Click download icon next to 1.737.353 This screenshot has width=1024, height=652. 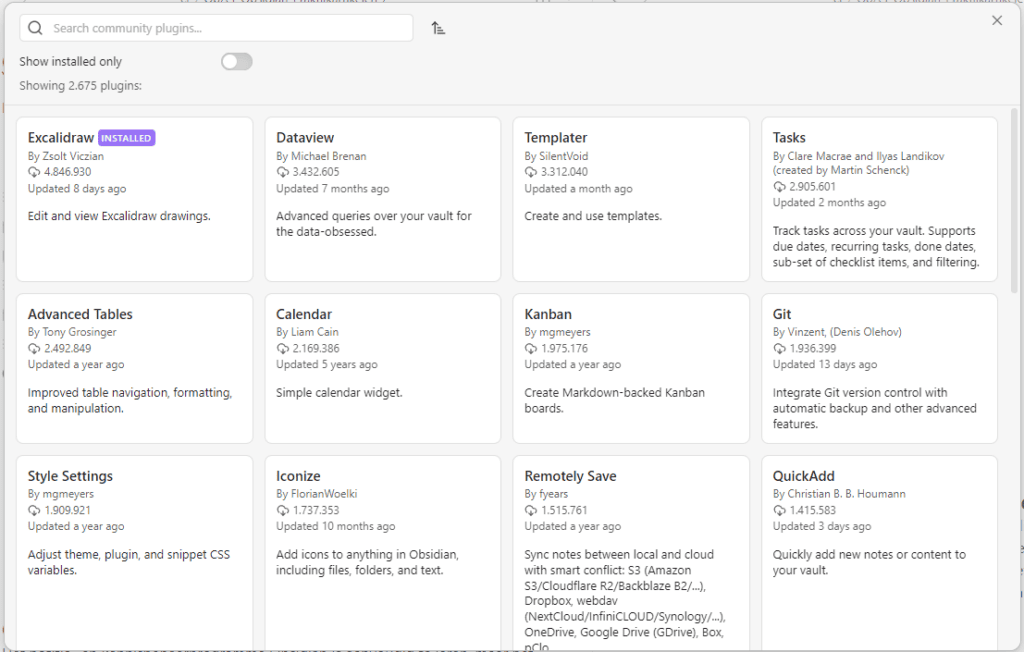pyautogui.click(x=282, y=510)
